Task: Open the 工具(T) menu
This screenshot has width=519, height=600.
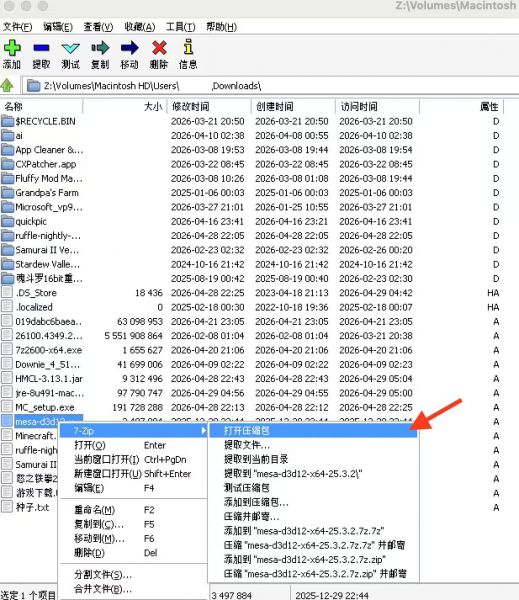Action: tap(180, 27)
